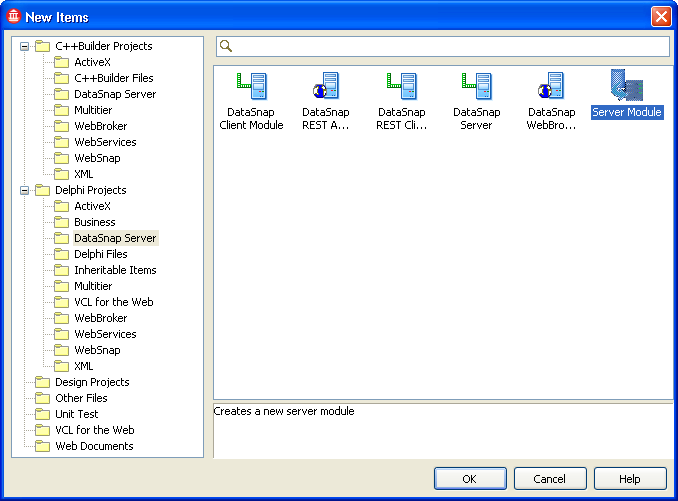Select Multitier under C++Builder Projects
The width and height of the screenshot is (678, 501).
tap(93, 110)
